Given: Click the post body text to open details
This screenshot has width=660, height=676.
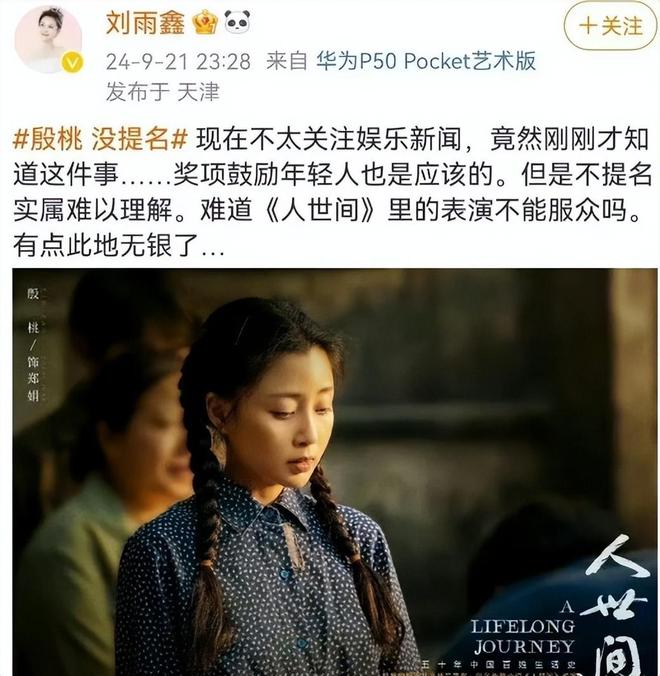Looking at the screenshot, I should (331, 192).
